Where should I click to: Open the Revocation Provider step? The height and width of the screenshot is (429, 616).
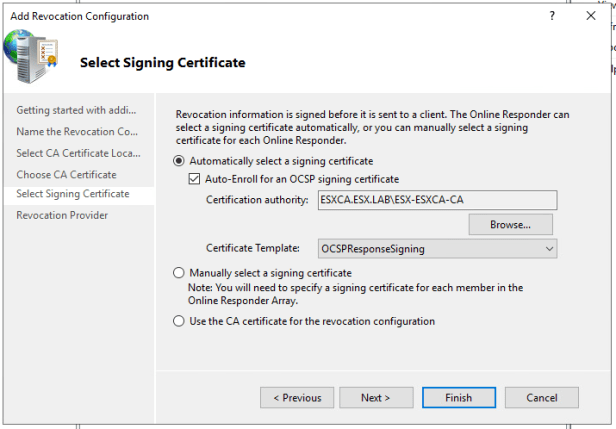[62, 216]
